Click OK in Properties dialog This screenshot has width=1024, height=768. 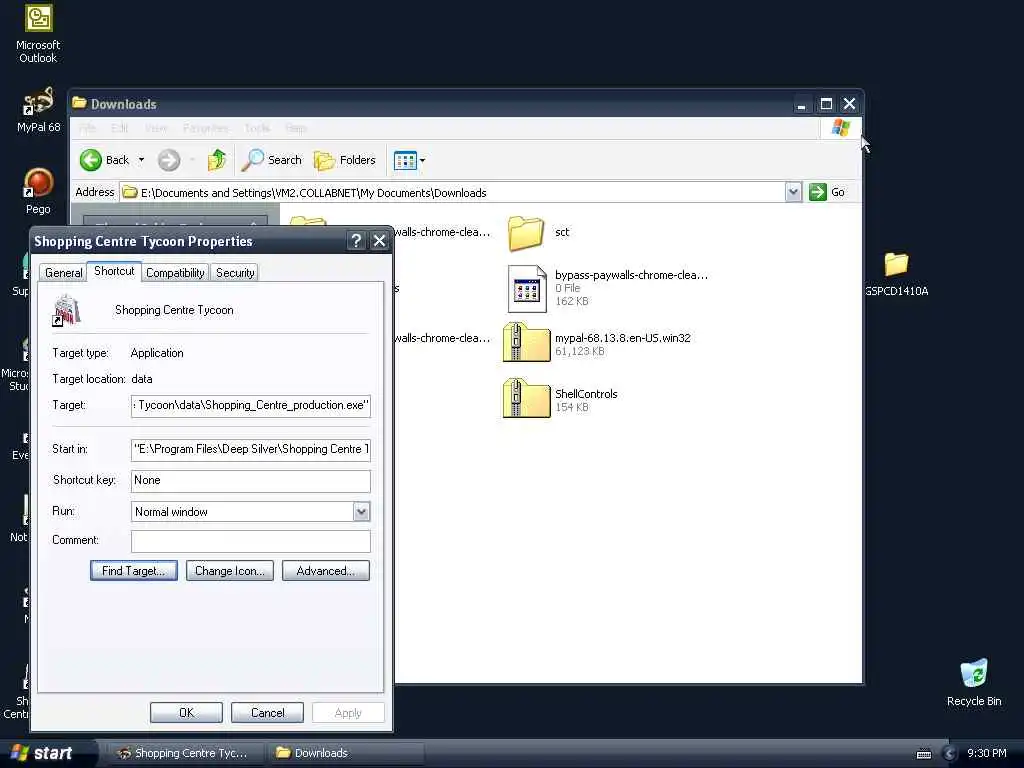[x=186, y=712]
